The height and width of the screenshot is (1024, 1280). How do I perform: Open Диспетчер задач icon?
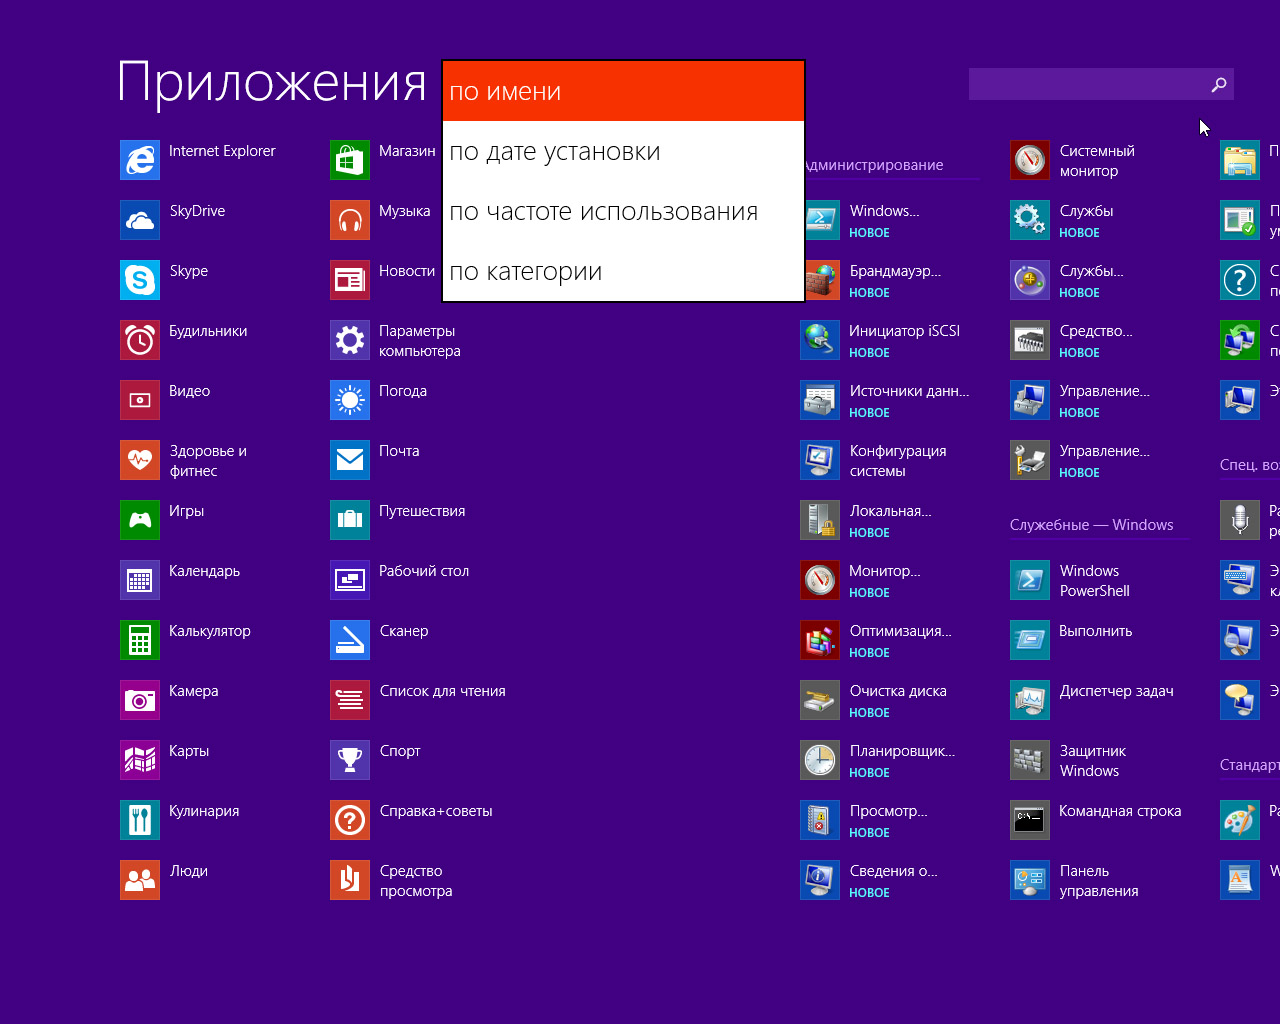1030,700
